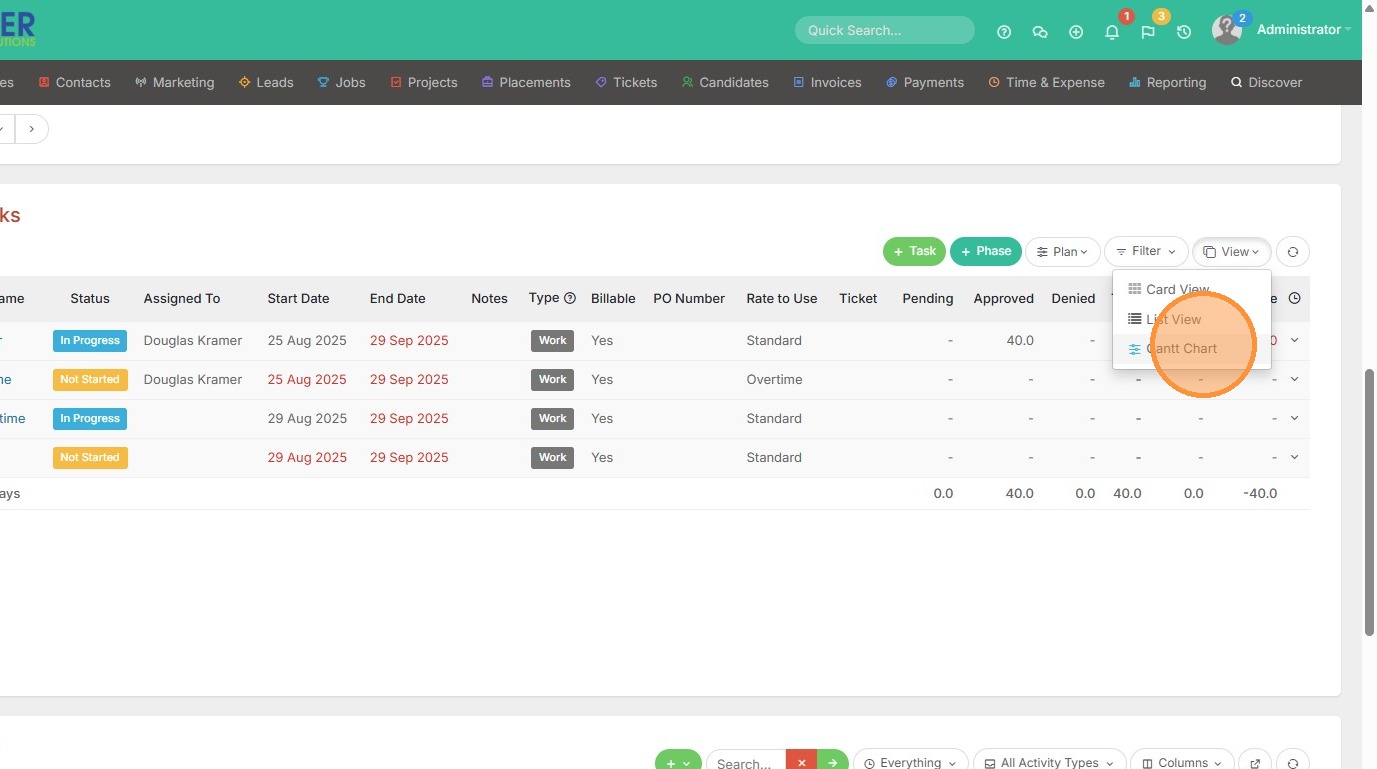This screenshot has height=769, width=1377.
Task: Open Time & Expense
Action: click(x=1047, y=82)
